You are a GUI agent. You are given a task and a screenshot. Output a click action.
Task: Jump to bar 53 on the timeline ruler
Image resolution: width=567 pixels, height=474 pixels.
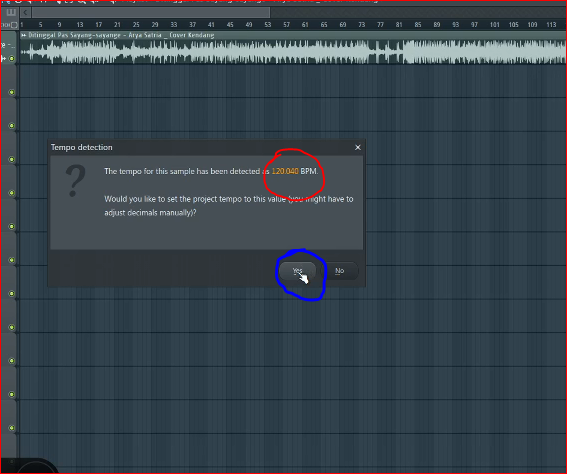point(268,25)
